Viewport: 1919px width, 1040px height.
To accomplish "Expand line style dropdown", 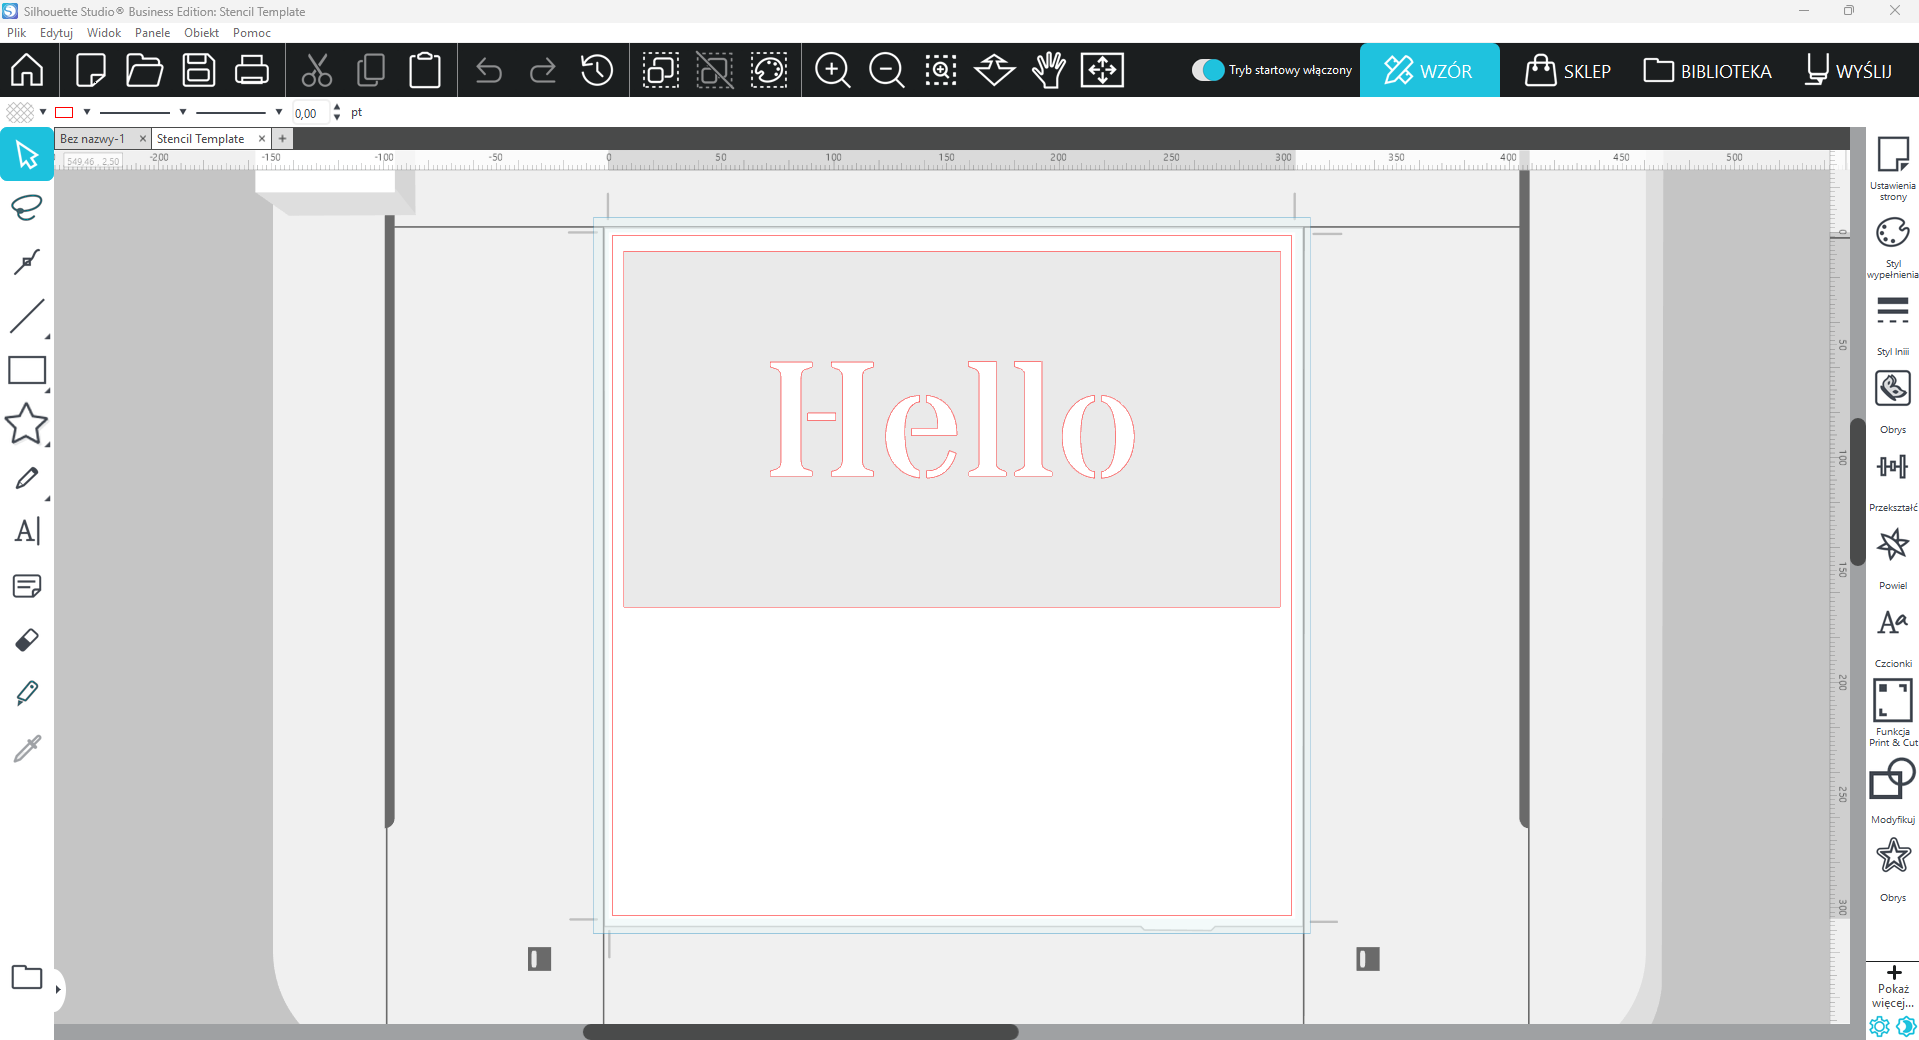I will [x=183, y=112].
